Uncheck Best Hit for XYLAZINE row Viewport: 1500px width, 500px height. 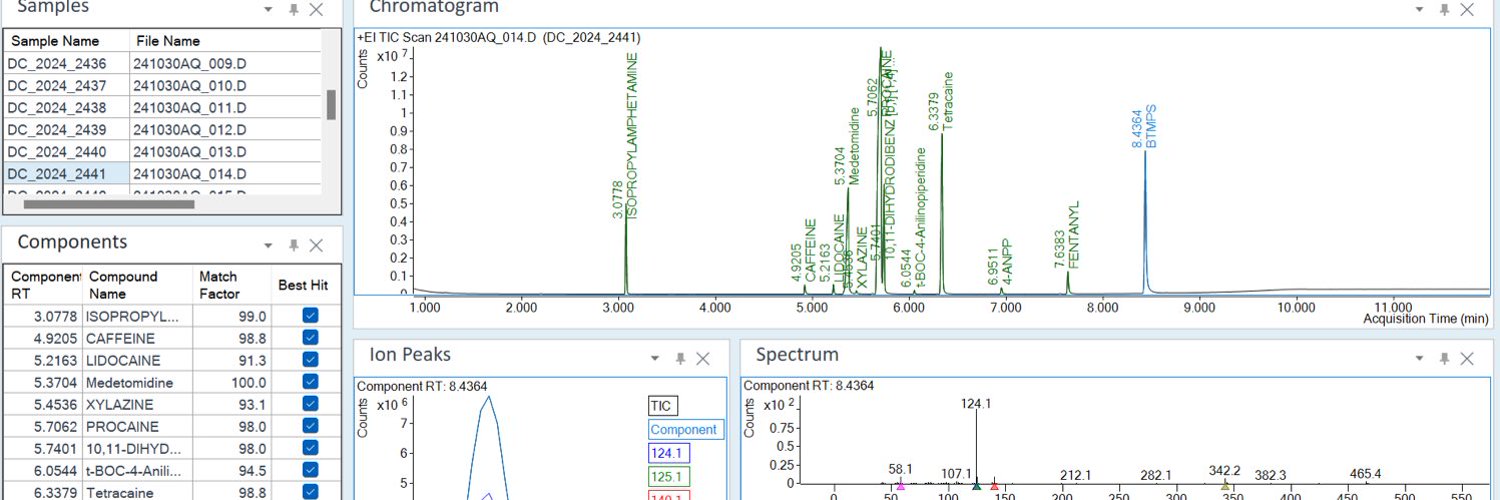click(x=310, y=404)
